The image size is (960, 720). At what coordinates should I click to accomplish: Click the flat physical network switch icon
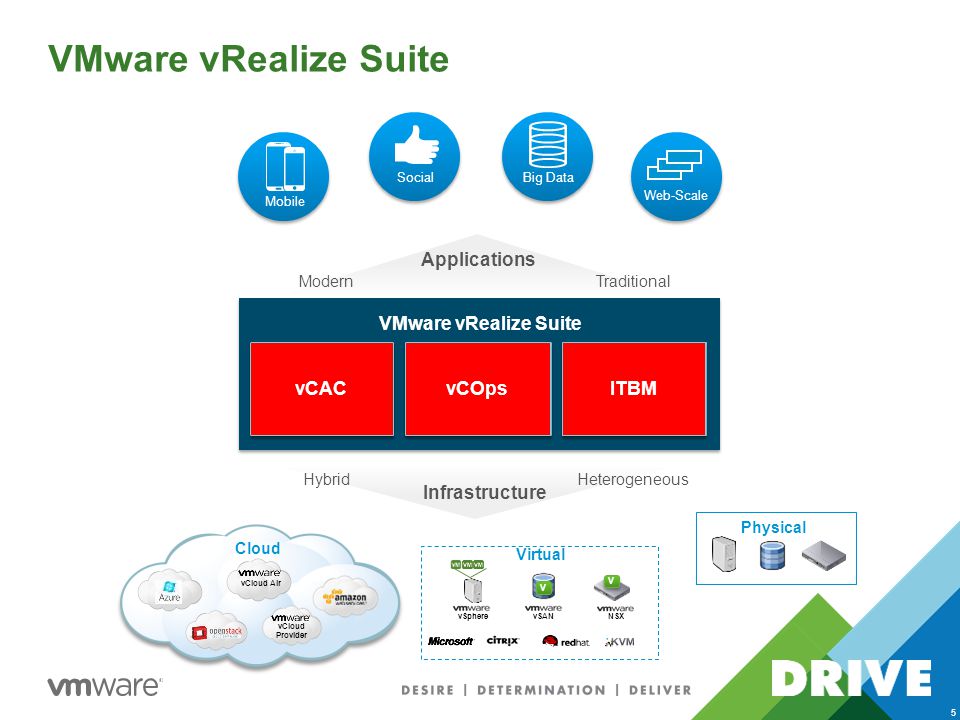coord(824,555)
